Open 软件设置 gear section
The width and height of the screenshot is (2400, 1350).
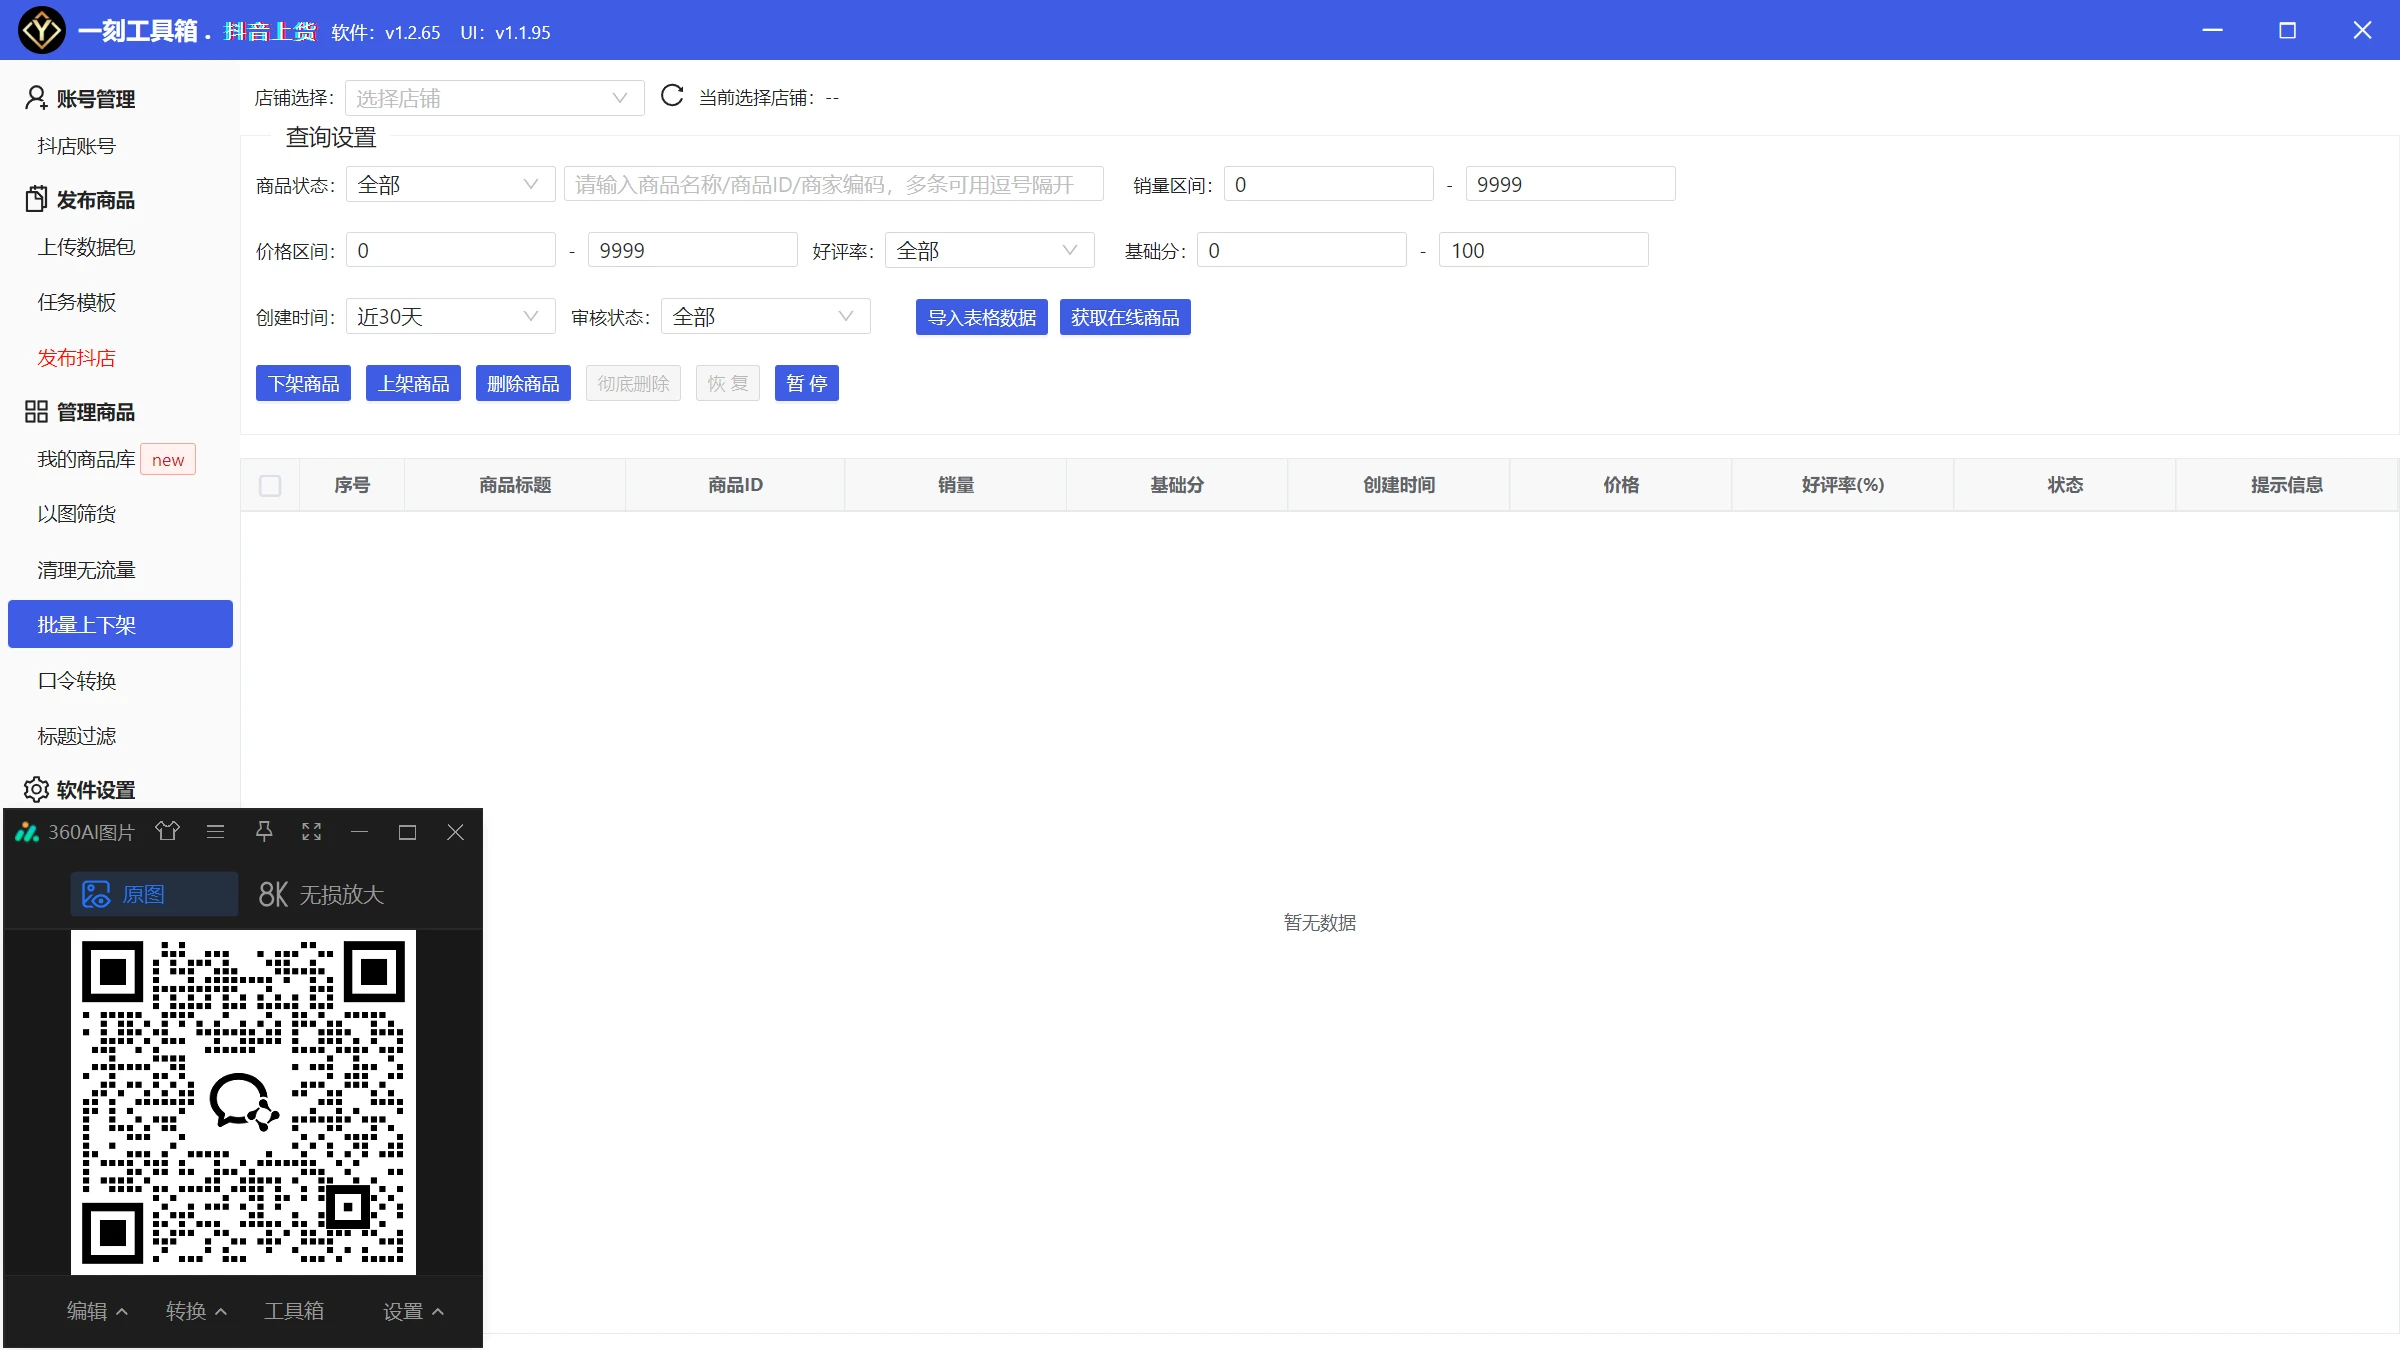(80, 789)
